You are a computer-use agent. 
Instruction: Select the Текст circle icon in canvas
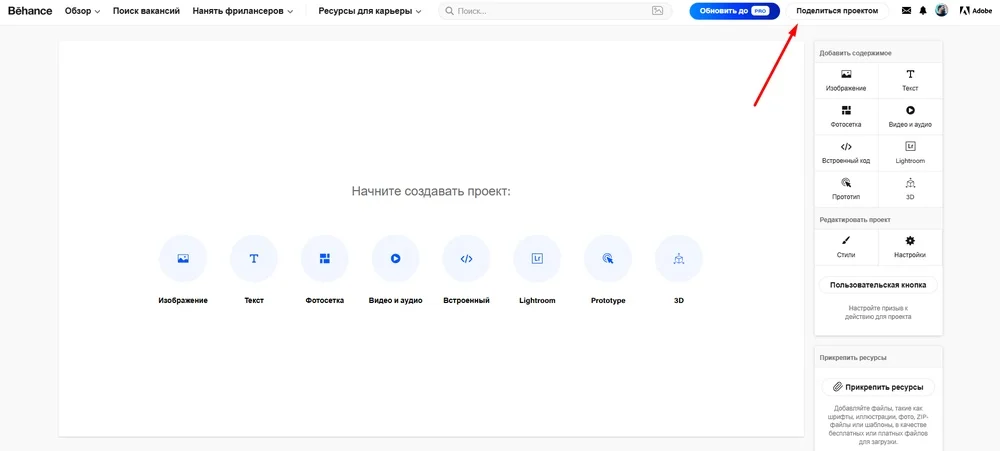[254, 259]
